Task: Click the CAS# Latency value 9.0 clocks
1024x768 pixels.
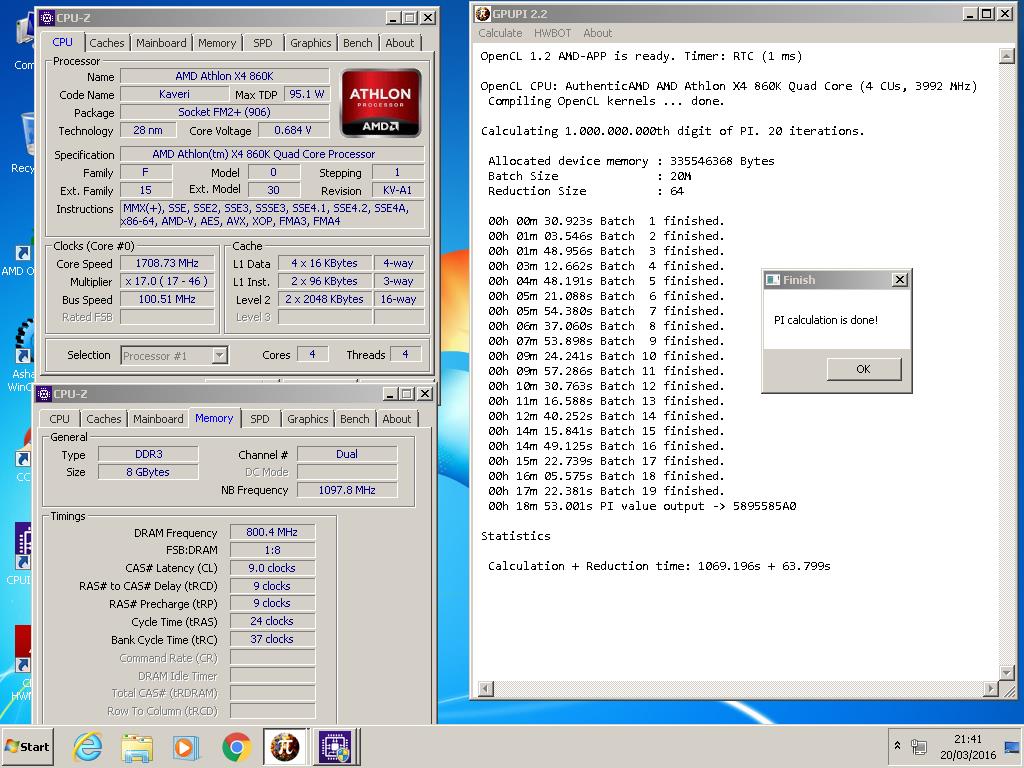Action: [272, 568]
